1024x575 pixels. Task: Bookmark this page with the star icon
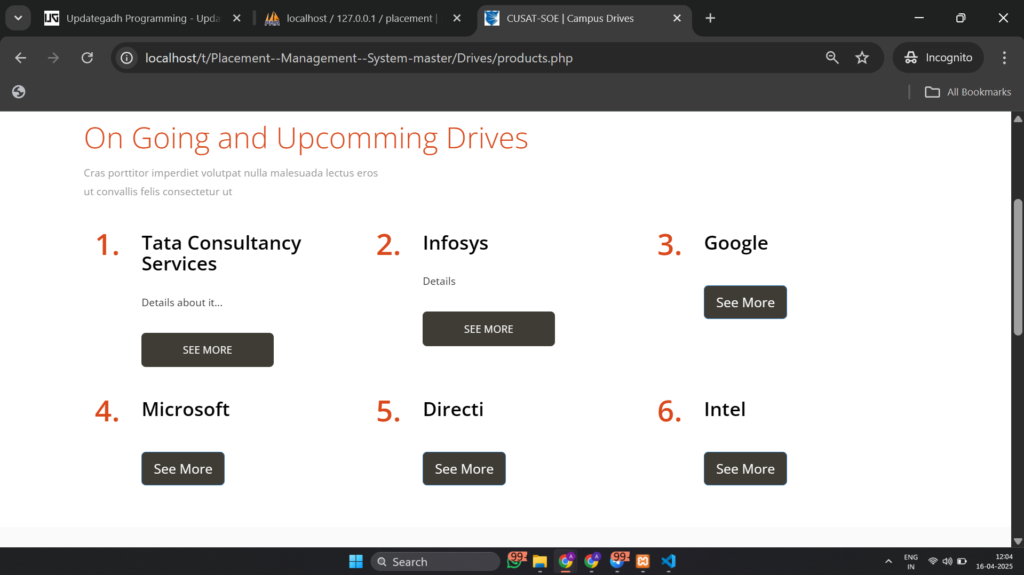pos(862,58)
